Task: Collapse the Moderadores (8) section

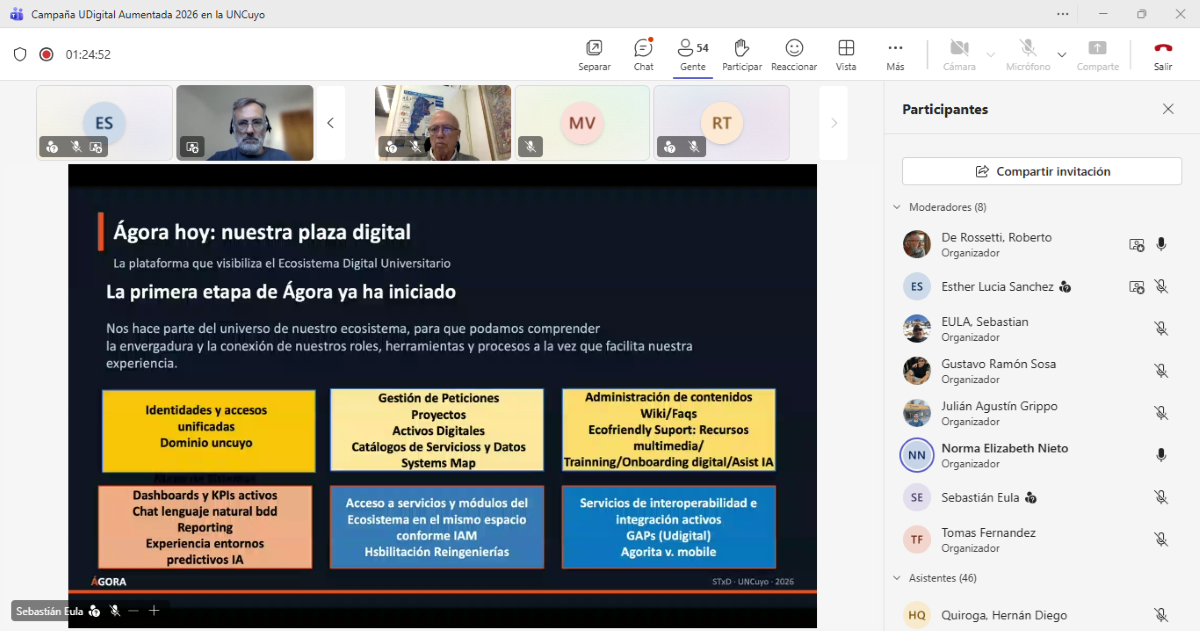Action: pyautogui.click(x=896, y=207)
